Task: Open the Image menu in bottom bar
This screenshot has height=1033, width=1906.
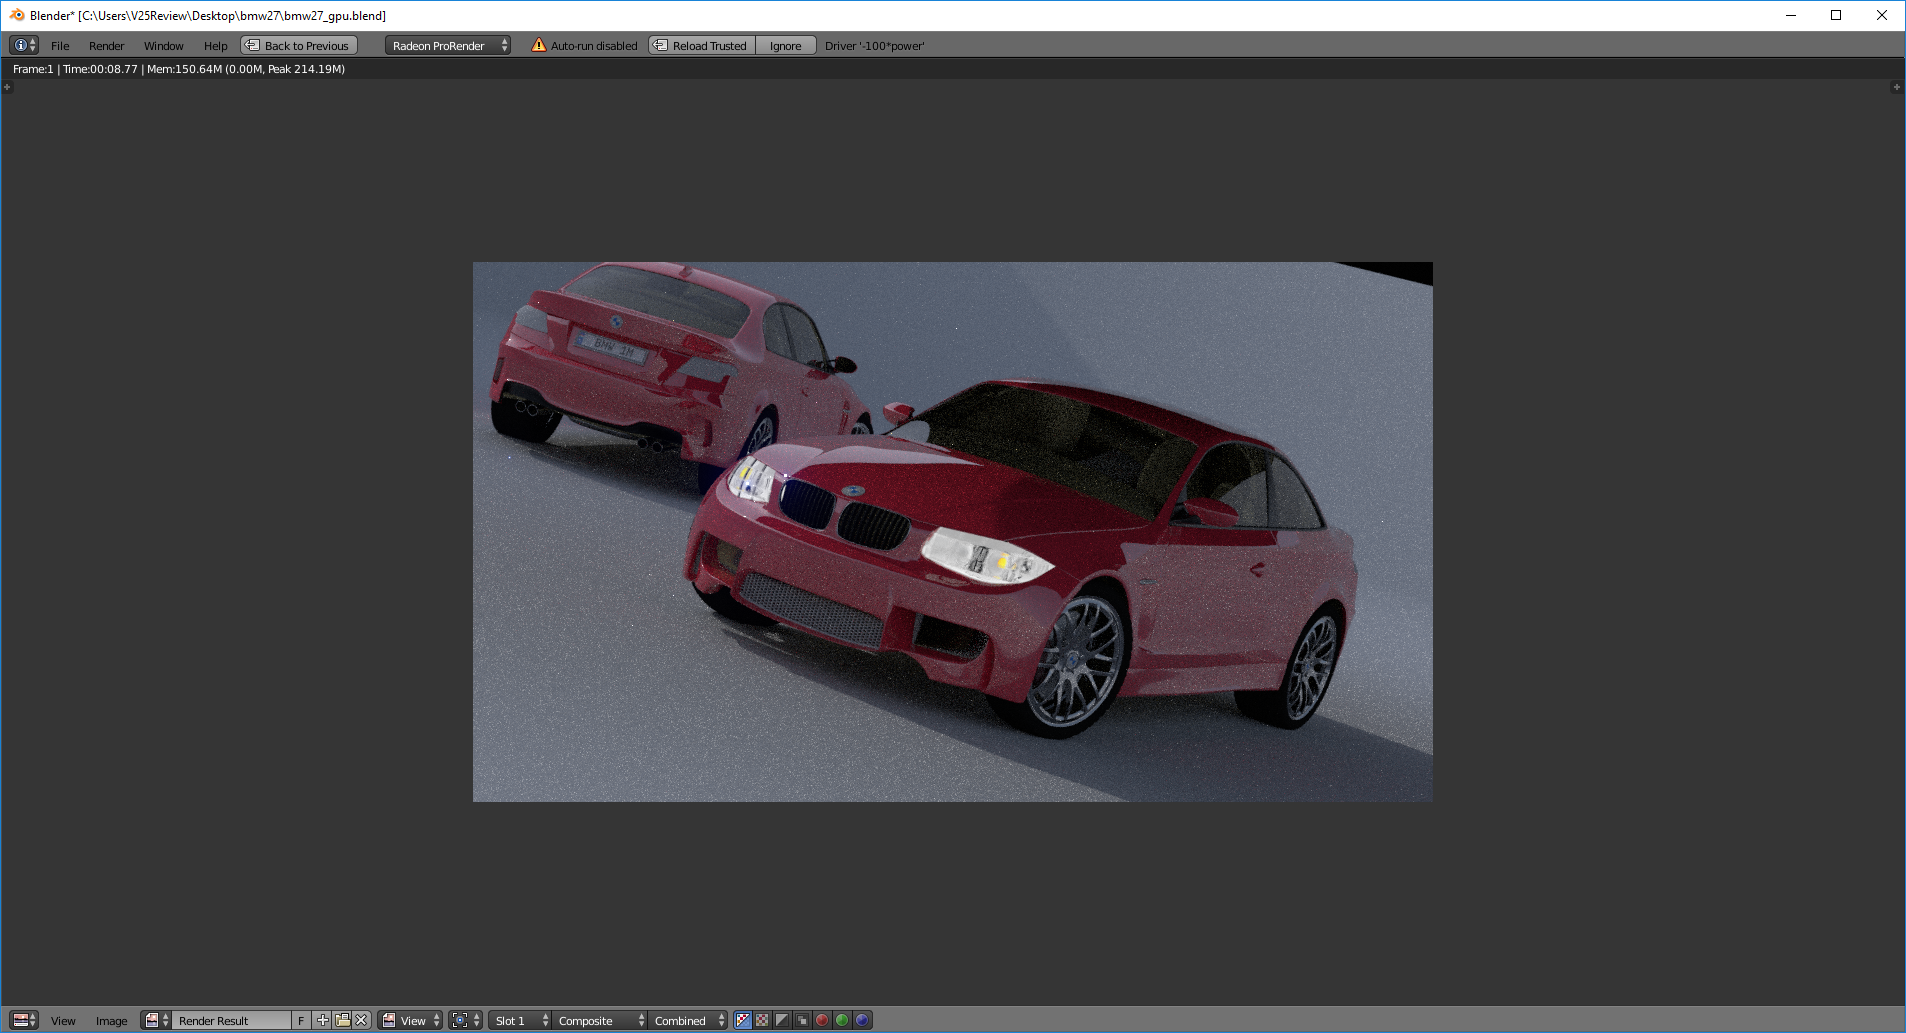Action: (x=111, y=1020)
